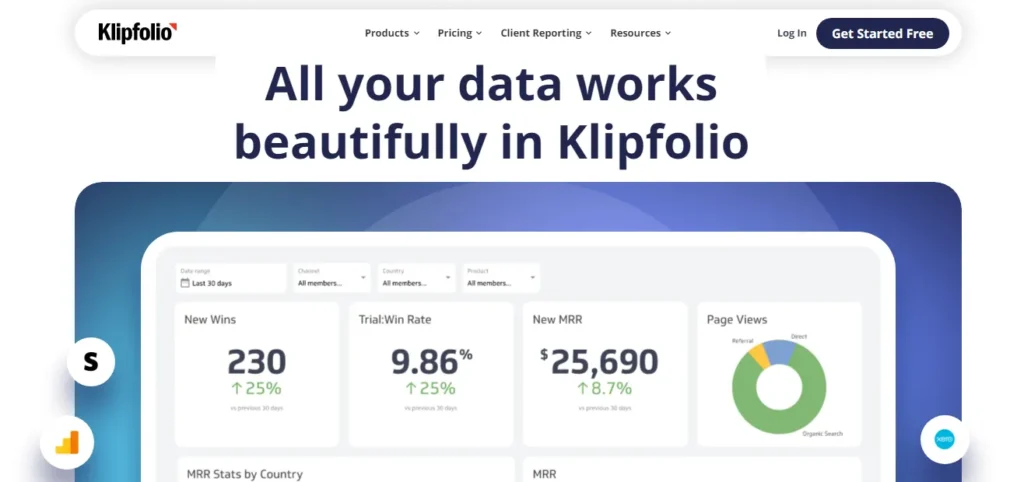Click the MRR Stats by Country heading
The image size is (1024, 482).
click(x=244, y=474)
